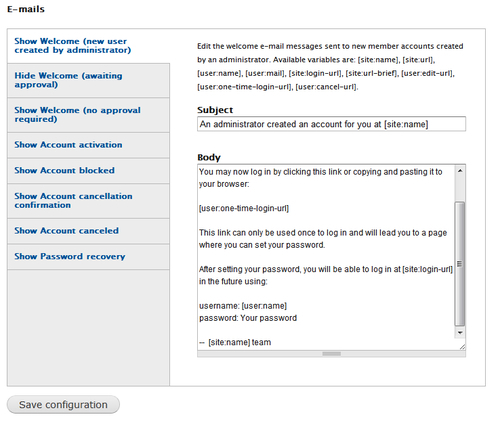Click the Body scrollbar up arrow
This screenshot has width=500, height=421.
point(460,171)
